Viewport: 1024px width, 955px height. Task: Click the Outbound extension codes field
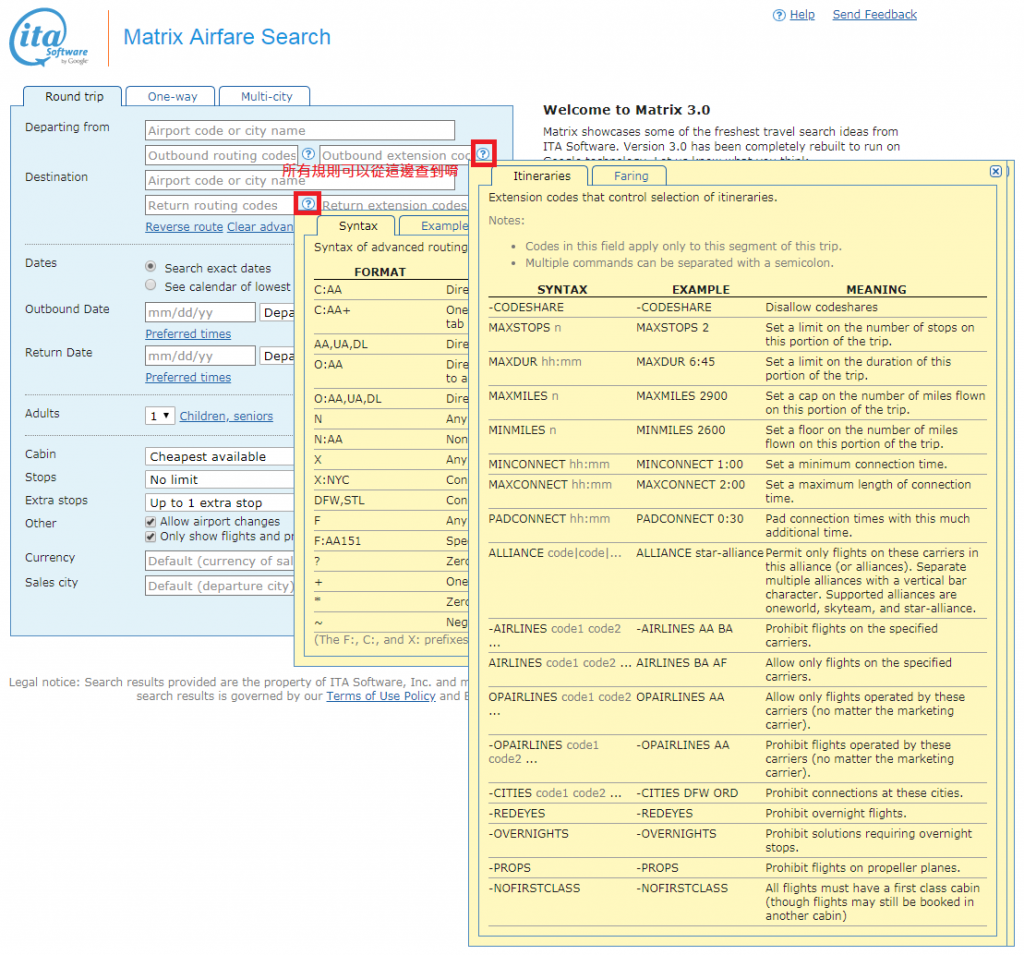click(x=395, y=155)
